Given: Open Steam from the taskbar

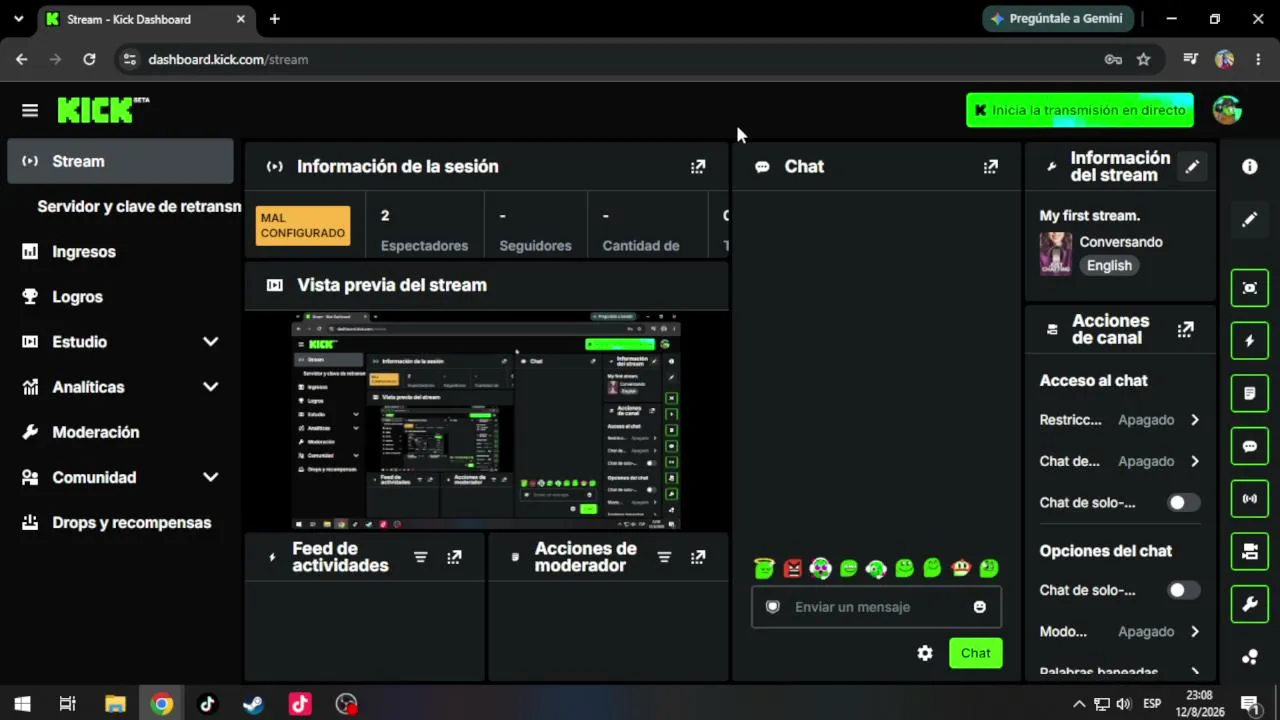Looking at the screenshot, I should pyautogui.click(x=254, y=704).
